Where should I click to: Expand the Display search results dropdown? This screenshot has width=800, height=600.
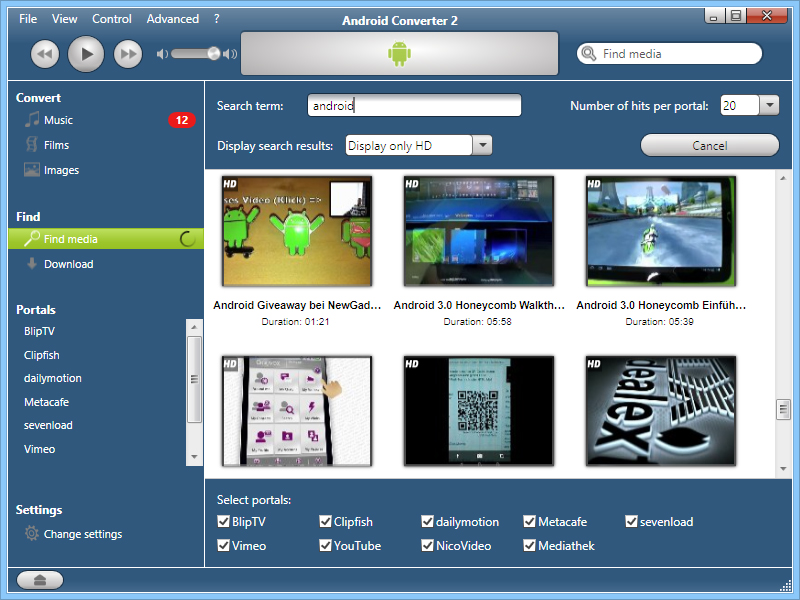coord(482,146)
